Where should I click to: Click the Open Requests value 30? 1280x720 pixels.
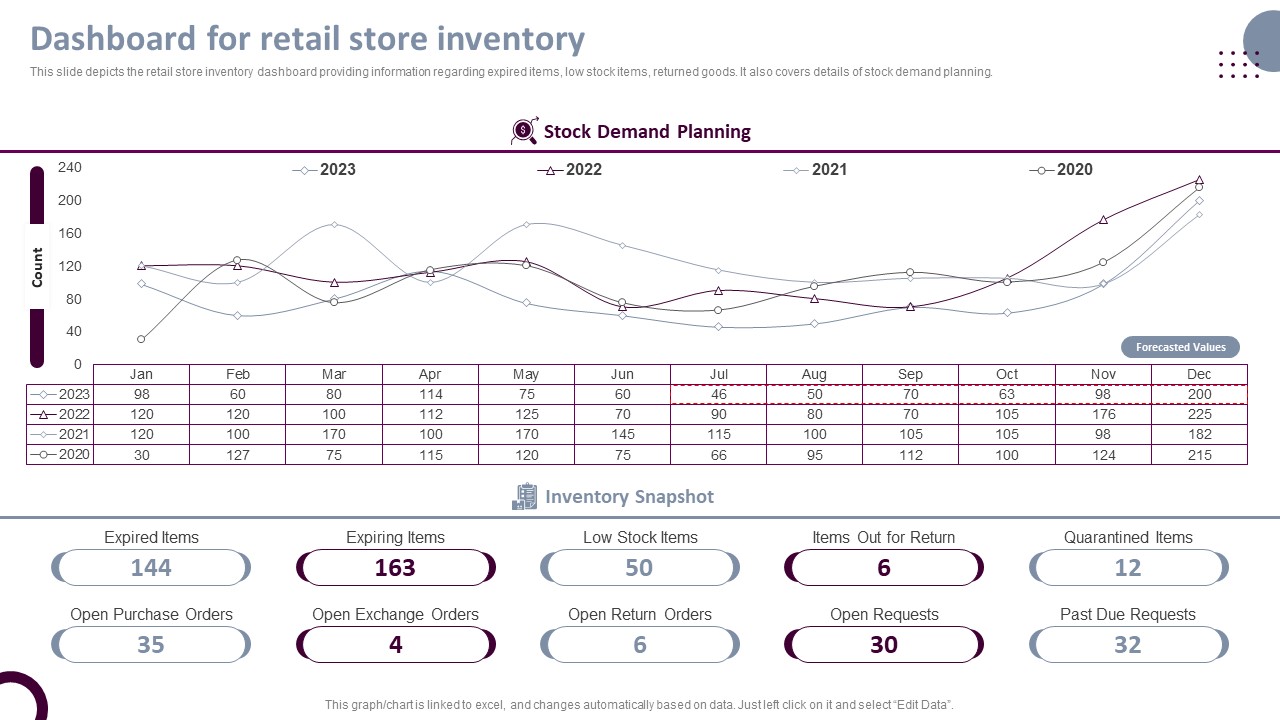pyautogui.click(x=884, y=645)
